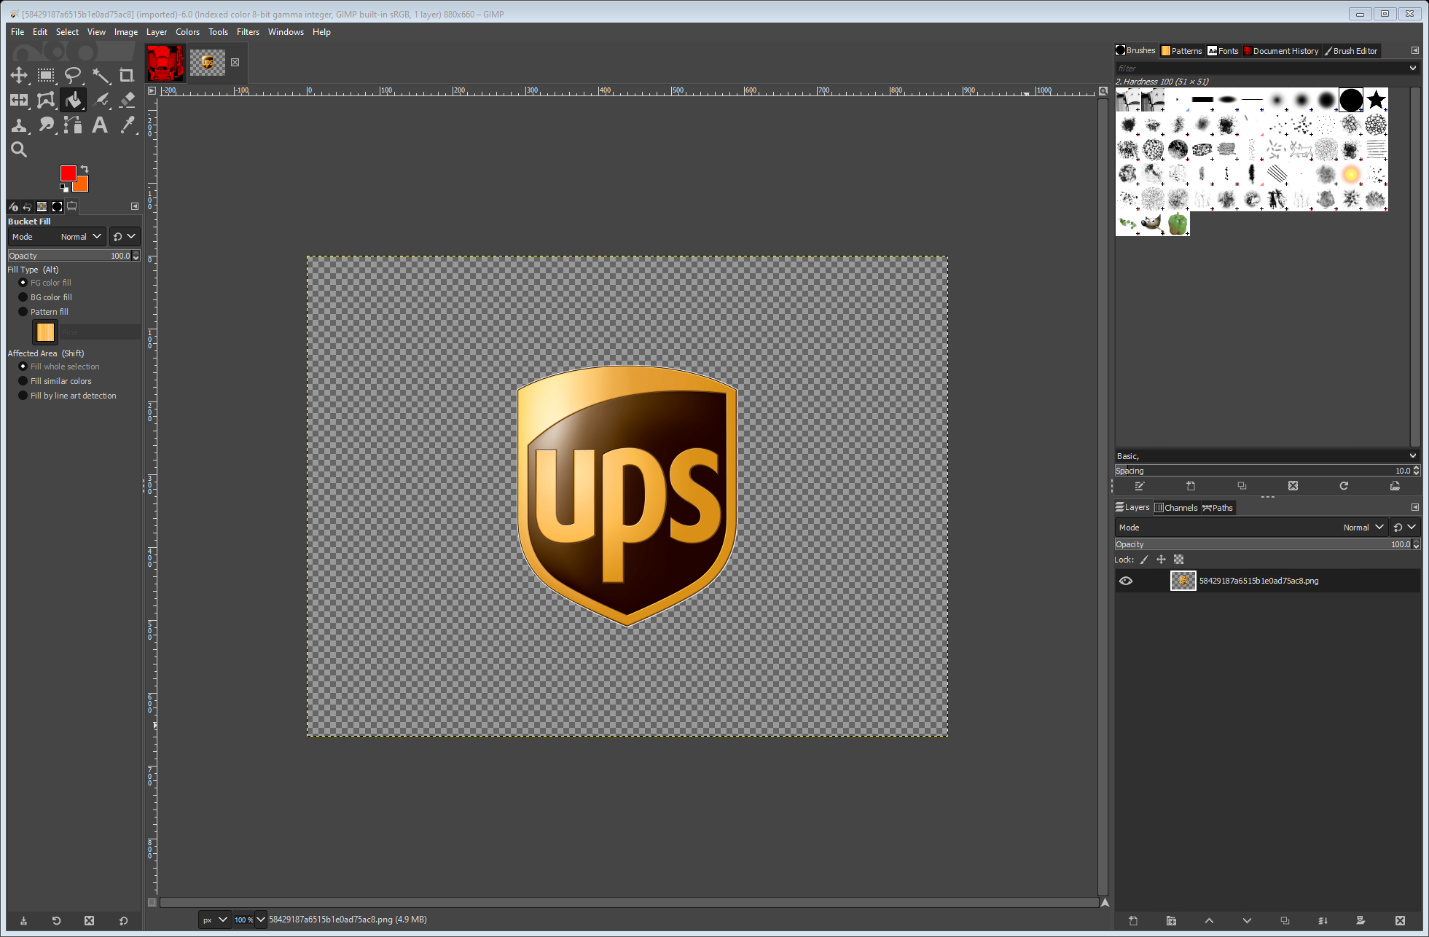1429x937 pixels.
Task: Open the Filters menu
Action: pyautogui.click(x=248, y=32)
